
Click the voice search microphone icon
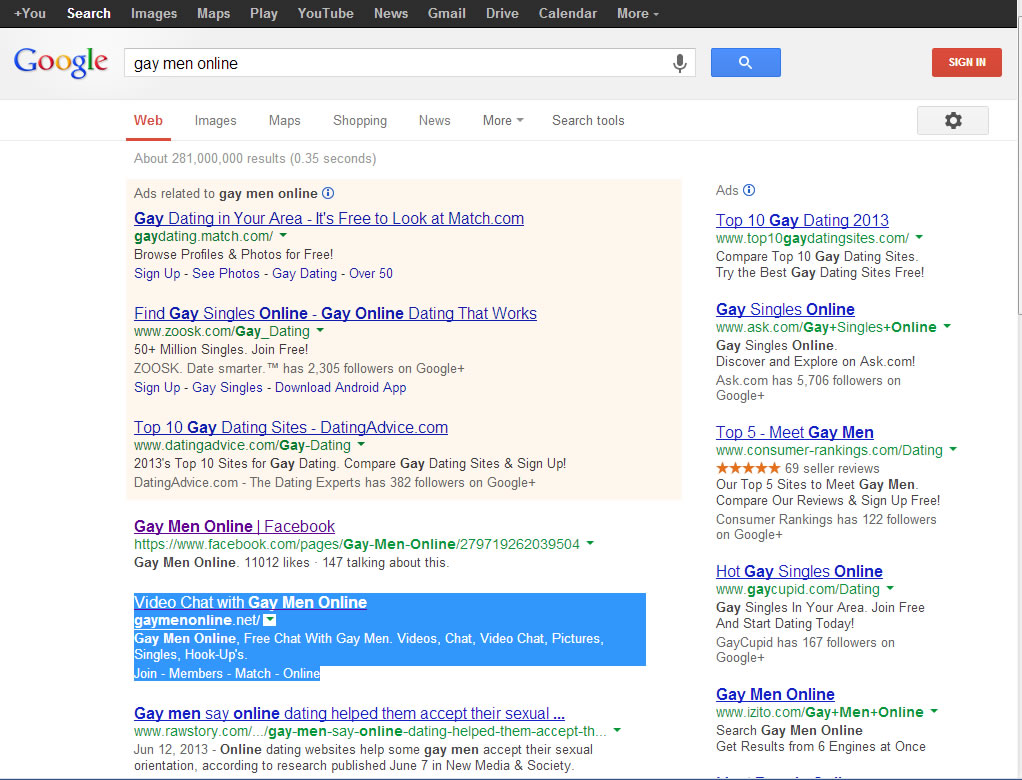click(x=680, y=63)
